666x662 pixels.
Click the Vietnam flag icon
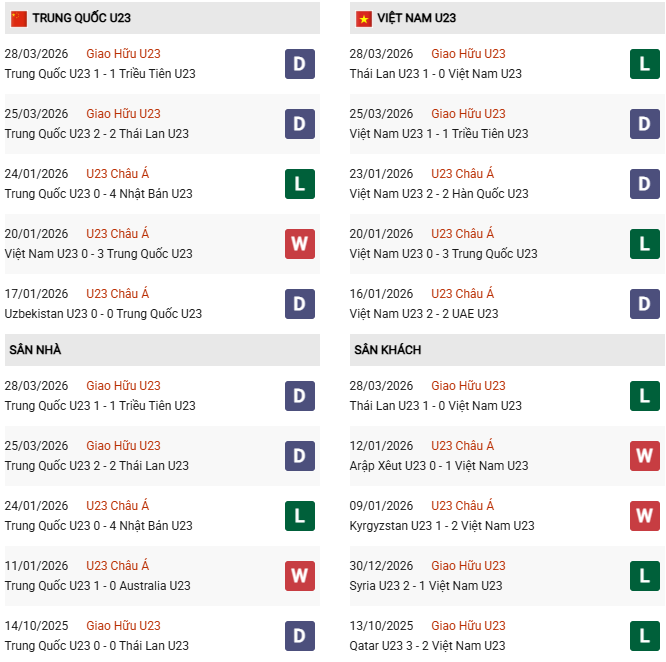click(363, 18)
